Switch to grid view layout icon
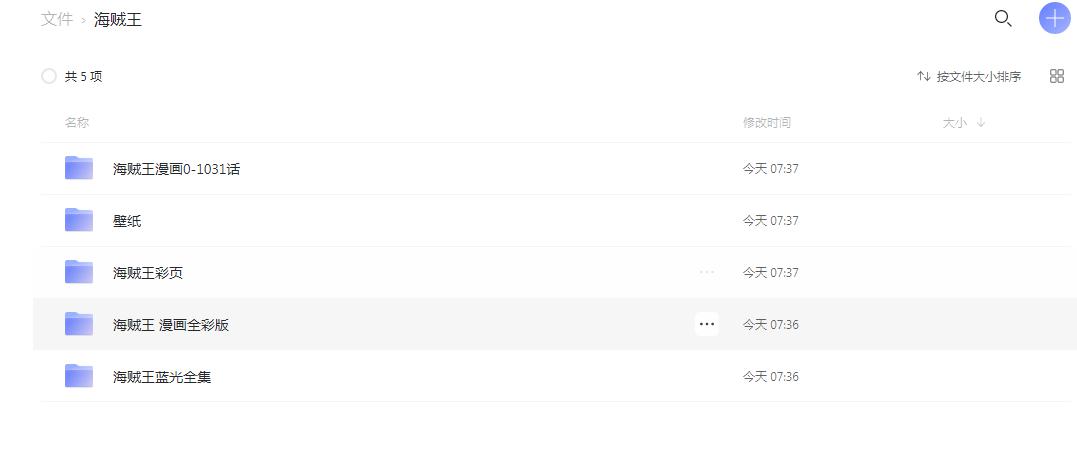This screenshot has width=1077, height=465. [x=1057, y=76]
